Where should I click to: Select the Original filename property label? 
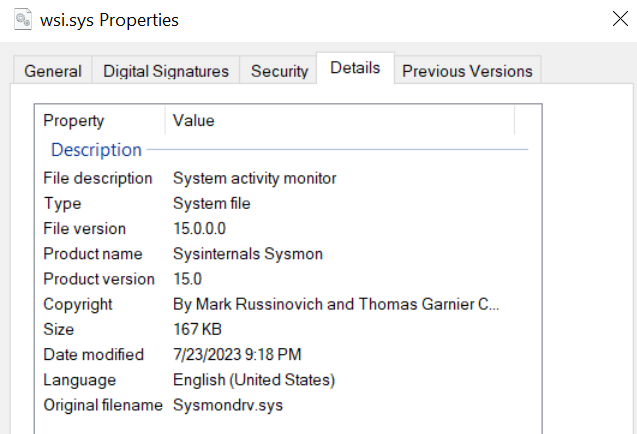tap(103, 405)
